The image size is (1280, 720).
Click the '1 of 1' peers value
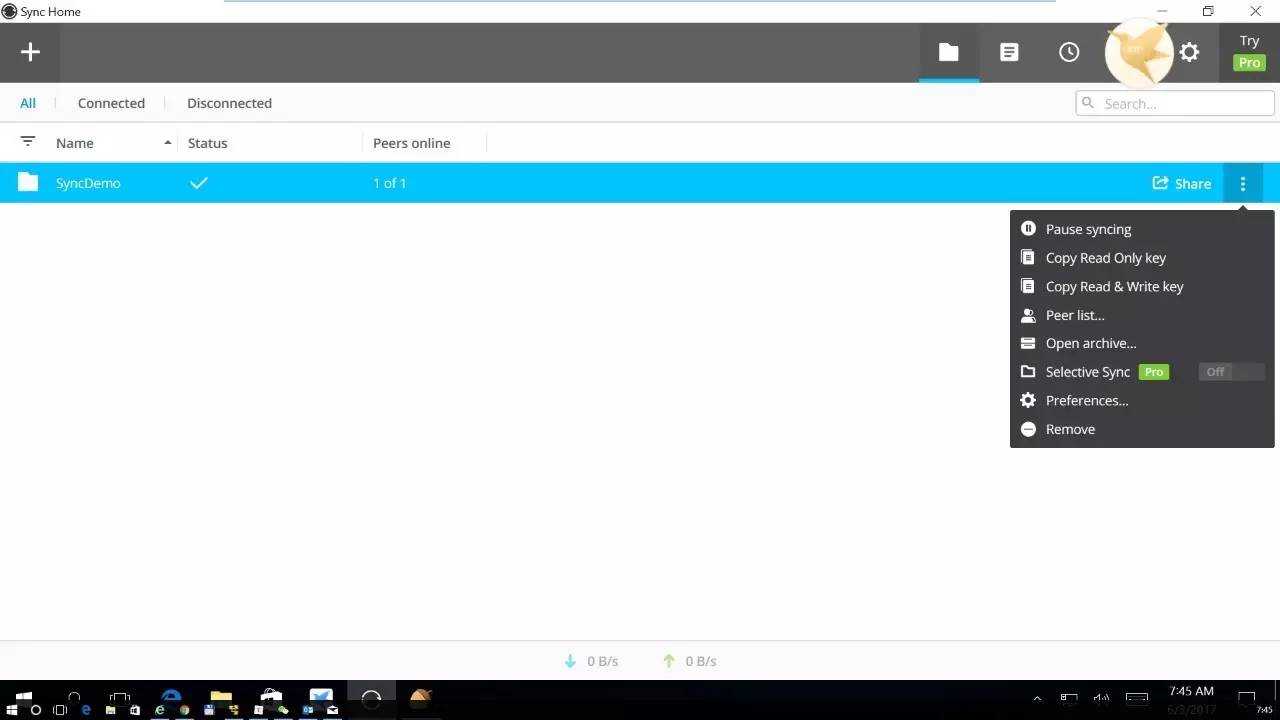389,183
